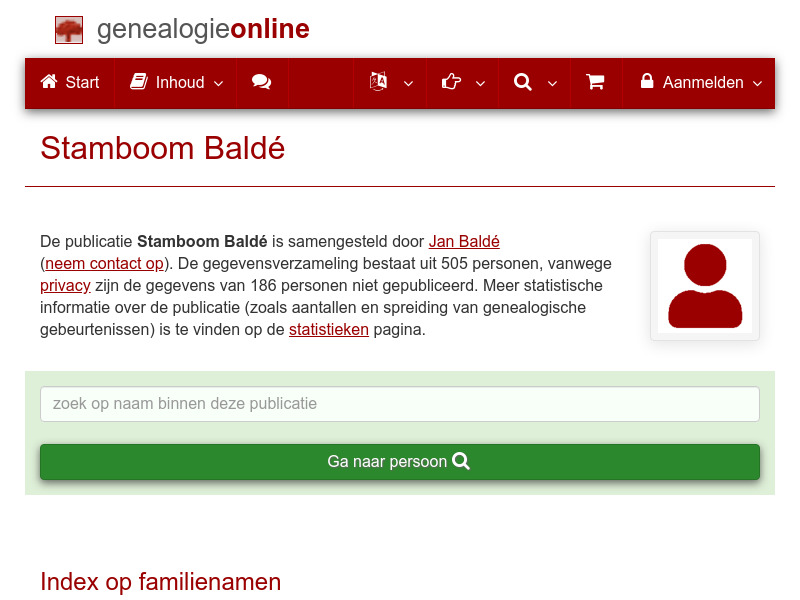Image resolution: width=800 pixels, height=600 pixels.
Task: Click the thumbs-up recommendation icon
Action: (451, 83)
